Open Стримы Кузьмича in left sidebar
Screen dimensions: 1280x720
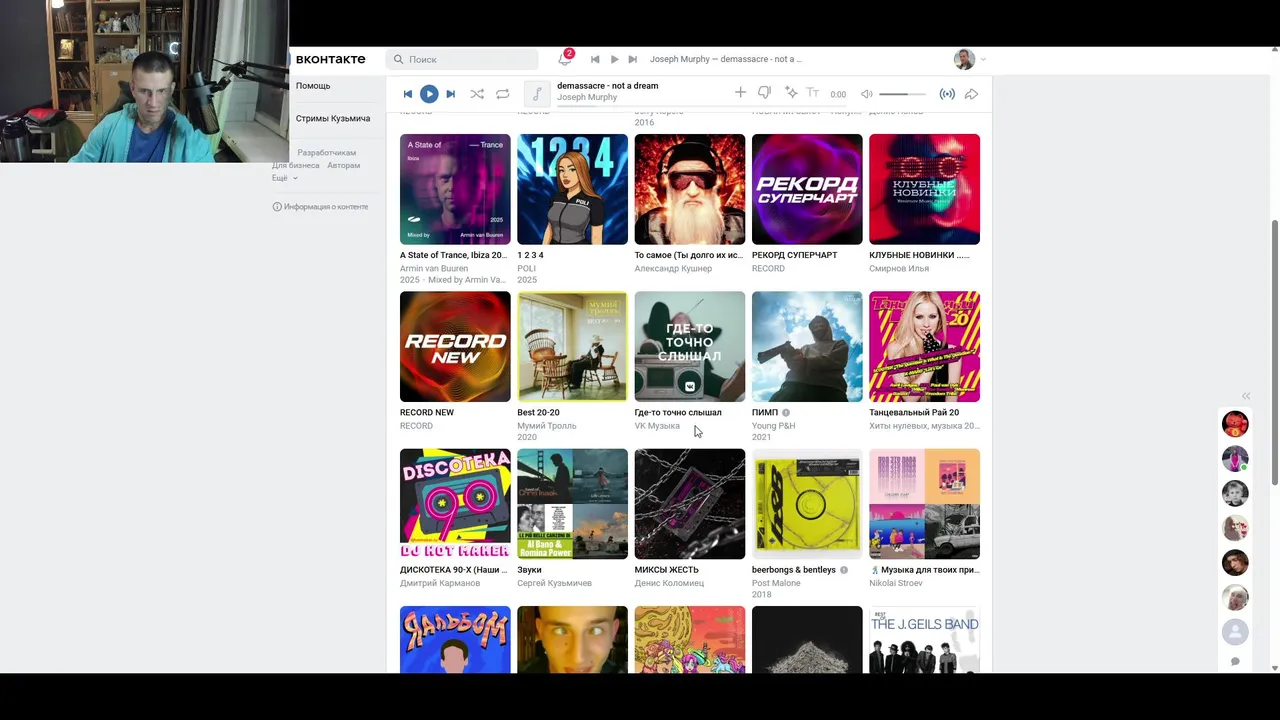(333, 118)
